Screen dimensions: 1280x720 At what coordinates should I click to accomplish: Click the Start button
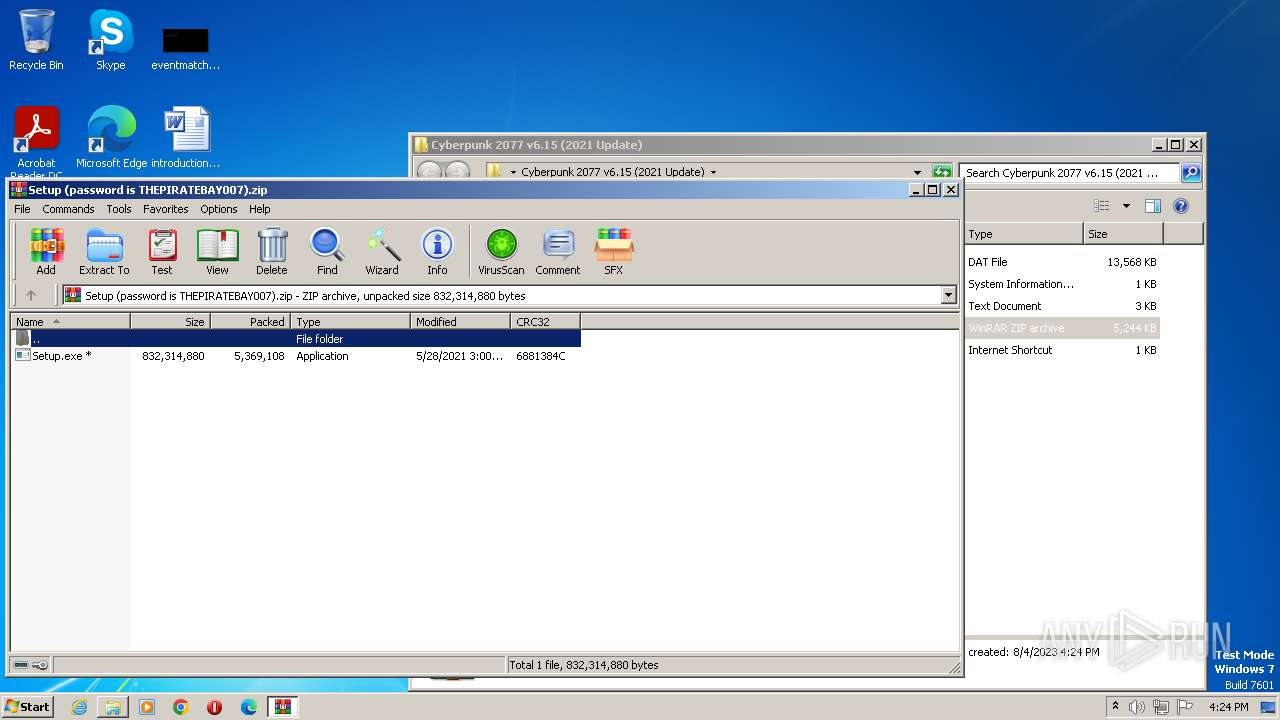click(x=28, y=707)
